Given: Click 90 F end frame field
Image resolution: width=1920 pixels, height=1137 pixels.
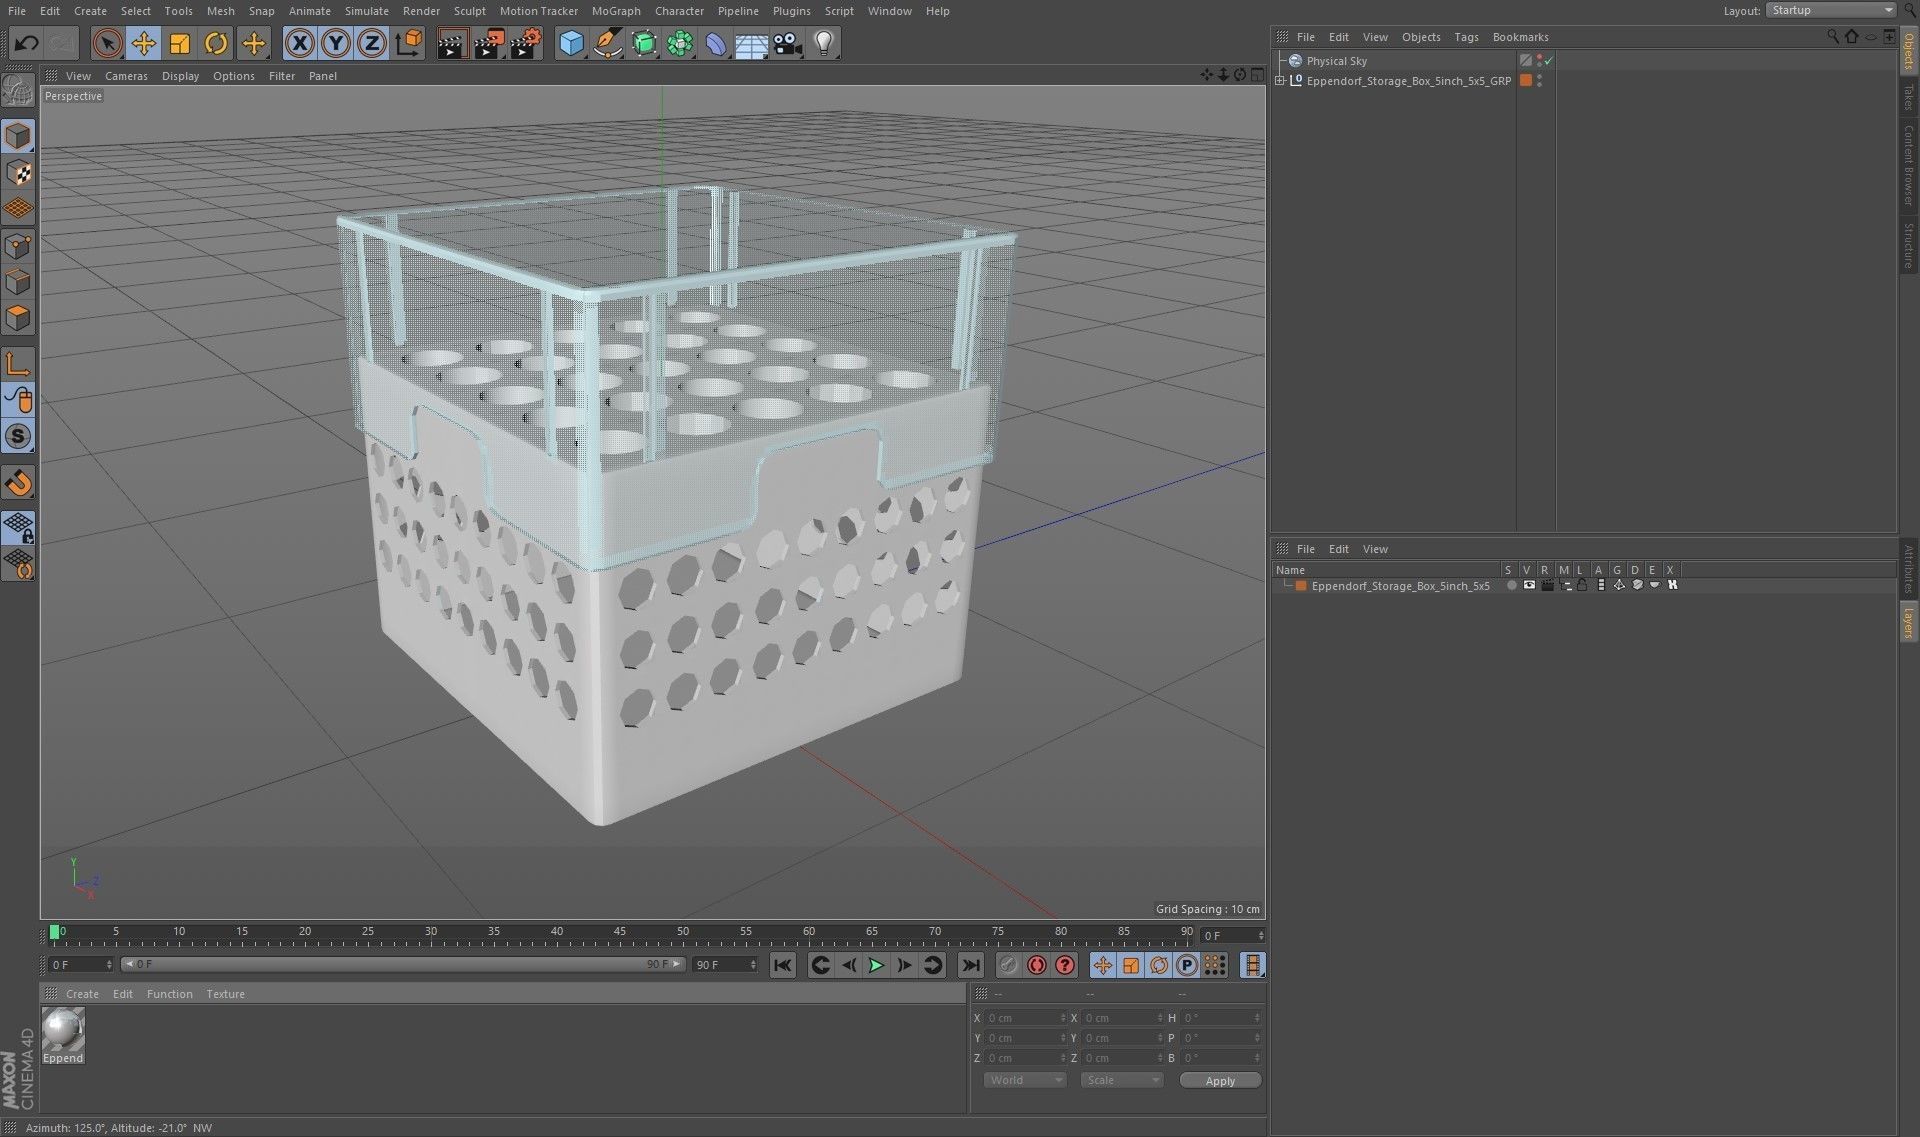Looking at the screenshot, I should pyautogui.click(x=725, y=965).
